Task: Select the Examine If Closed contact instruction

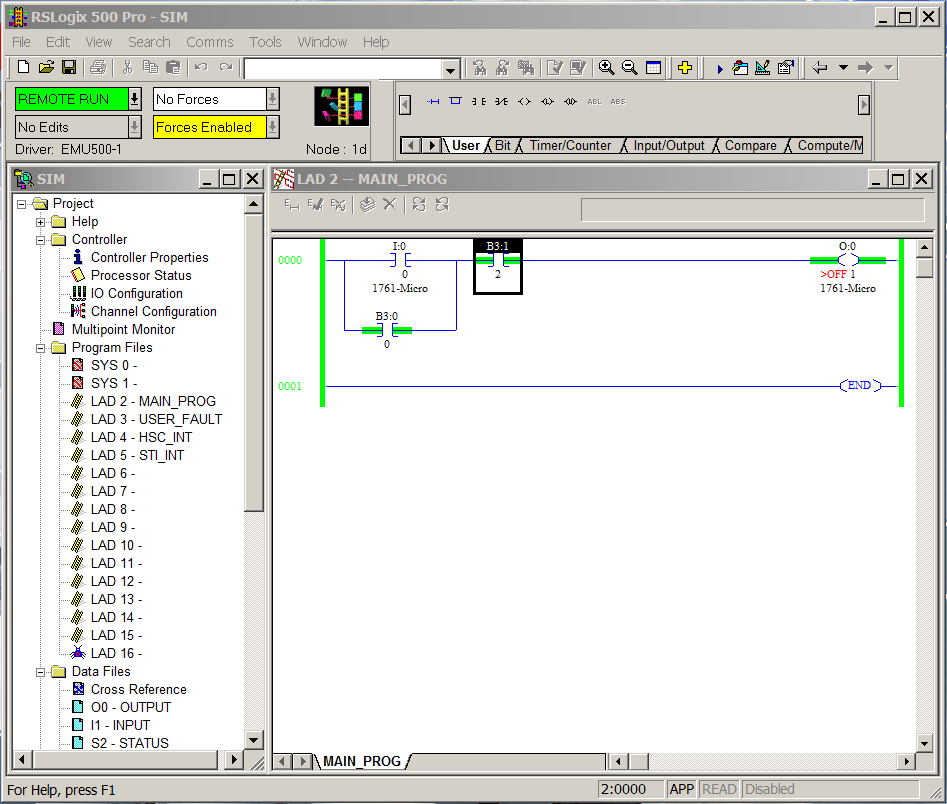Action: click(x=478, y=101)
